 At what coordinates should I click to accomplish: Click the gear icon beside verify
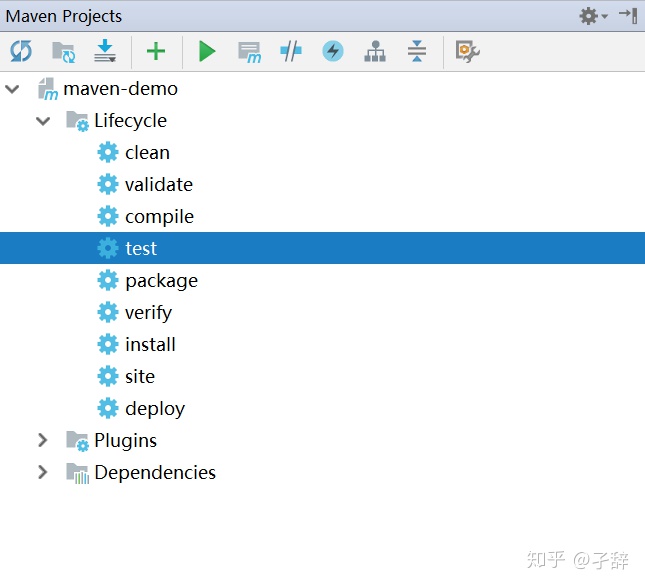[x=108, y=312]
